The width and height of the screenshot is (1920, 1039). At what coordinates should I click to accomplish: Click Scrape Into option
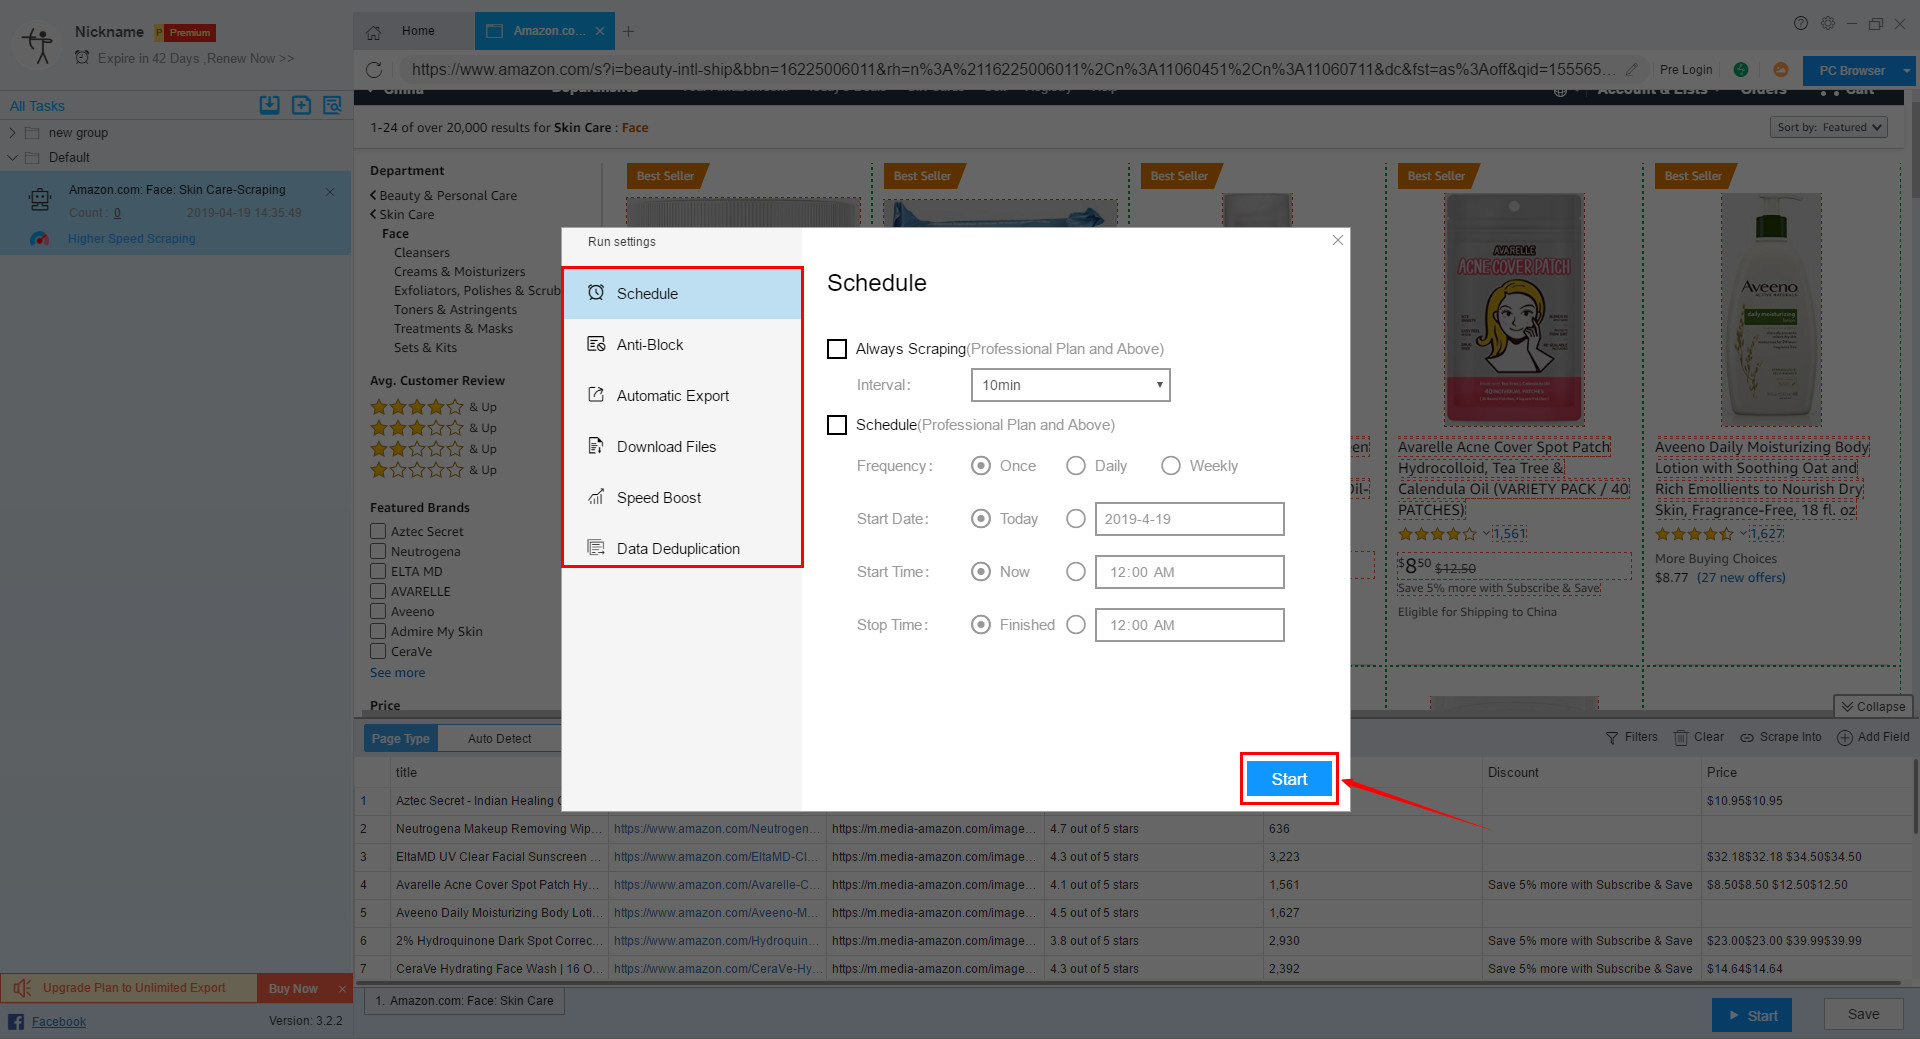click(x=1781, y=737)
